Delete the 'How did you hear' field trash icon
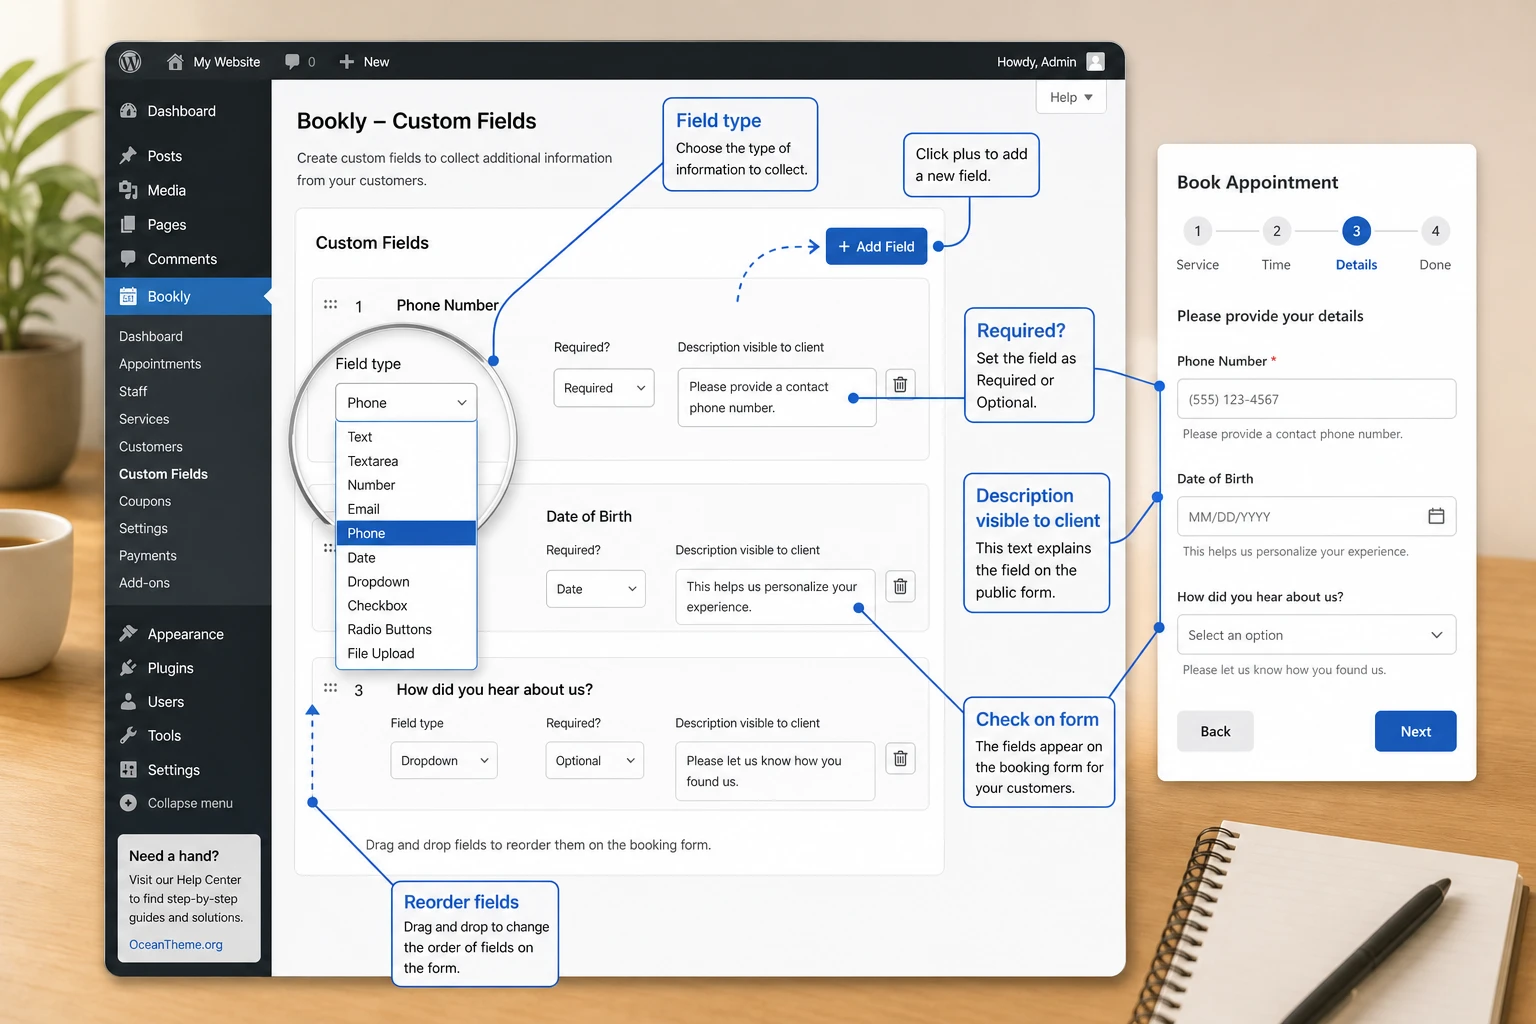 point(900,759)
